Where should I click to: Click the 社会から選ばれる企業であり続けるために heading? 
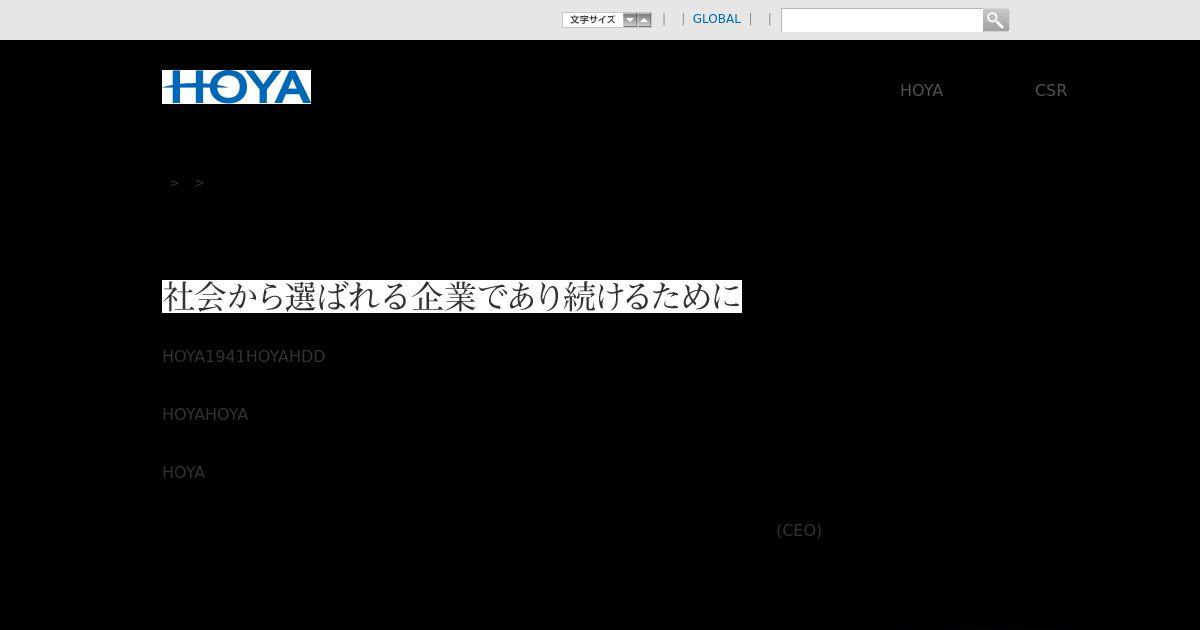[x=452, y=297]
